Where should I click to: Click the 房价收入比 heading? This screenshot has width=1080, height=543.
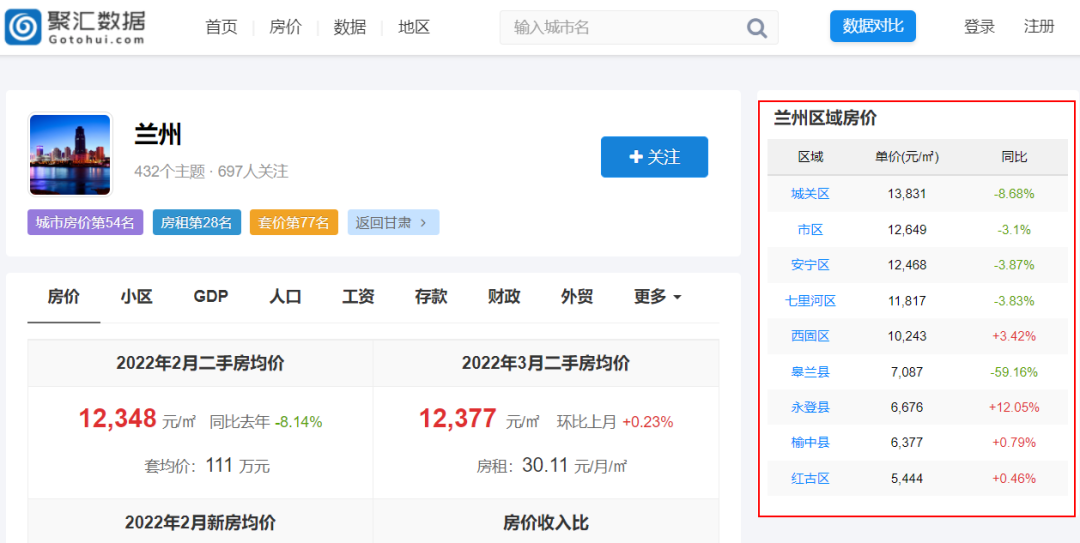pyautogui.click(x=546, y=523)
